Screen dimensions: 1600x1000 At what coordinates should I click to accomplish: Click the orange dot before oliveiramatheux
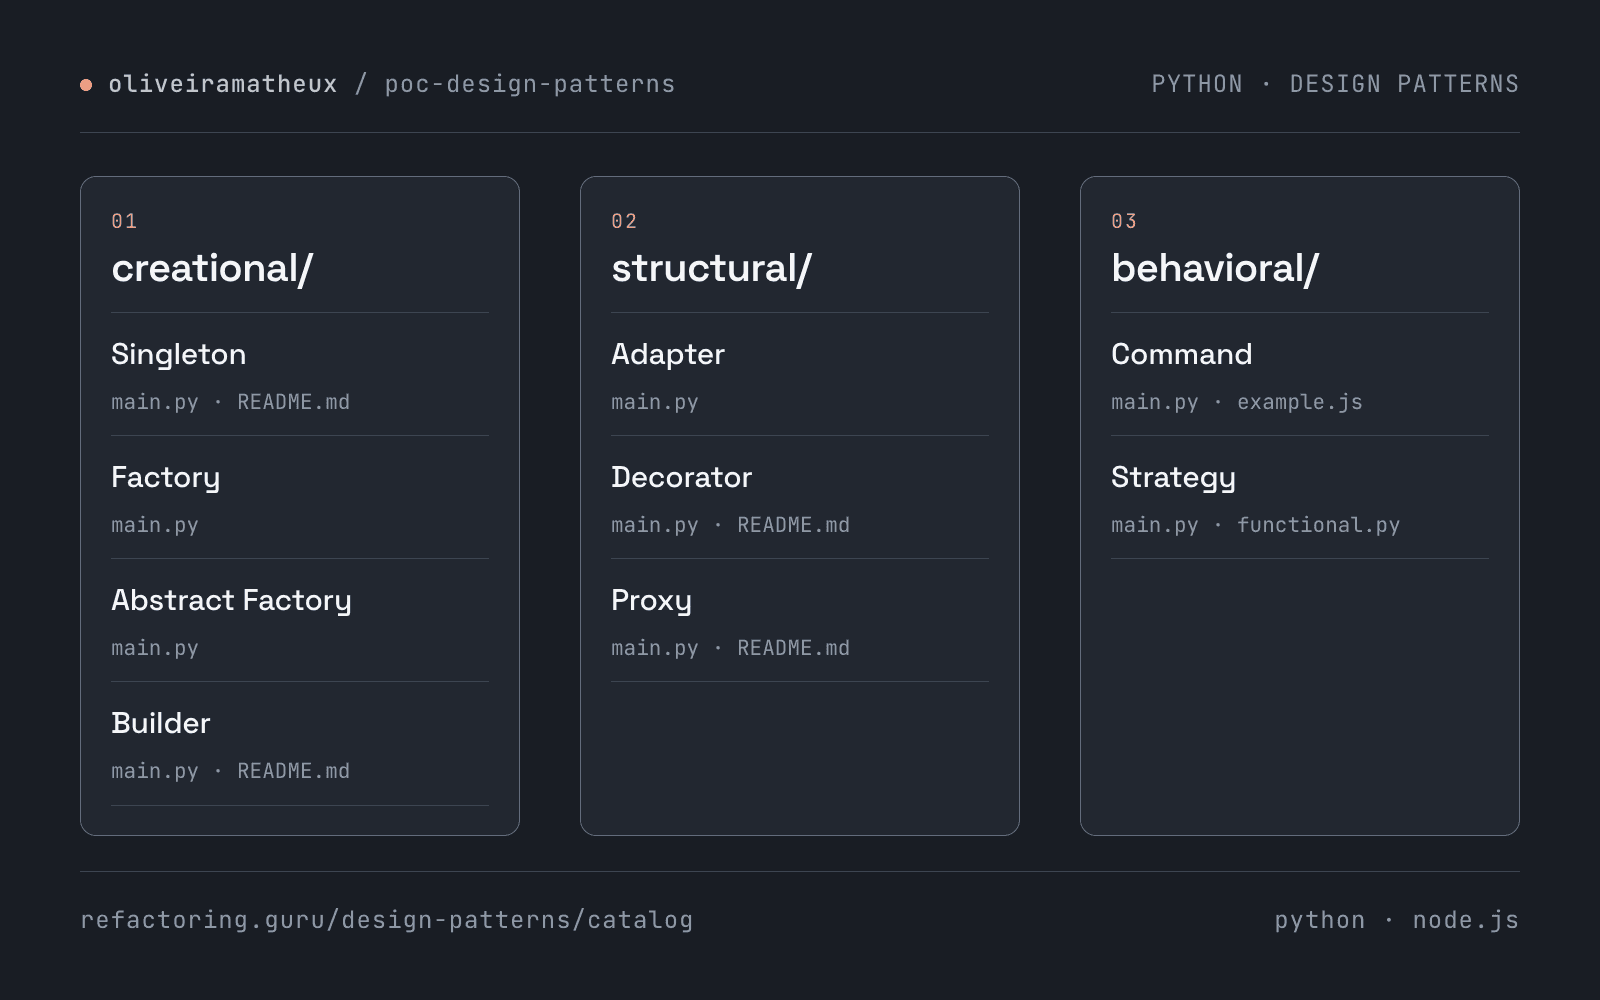coord(86,85)
